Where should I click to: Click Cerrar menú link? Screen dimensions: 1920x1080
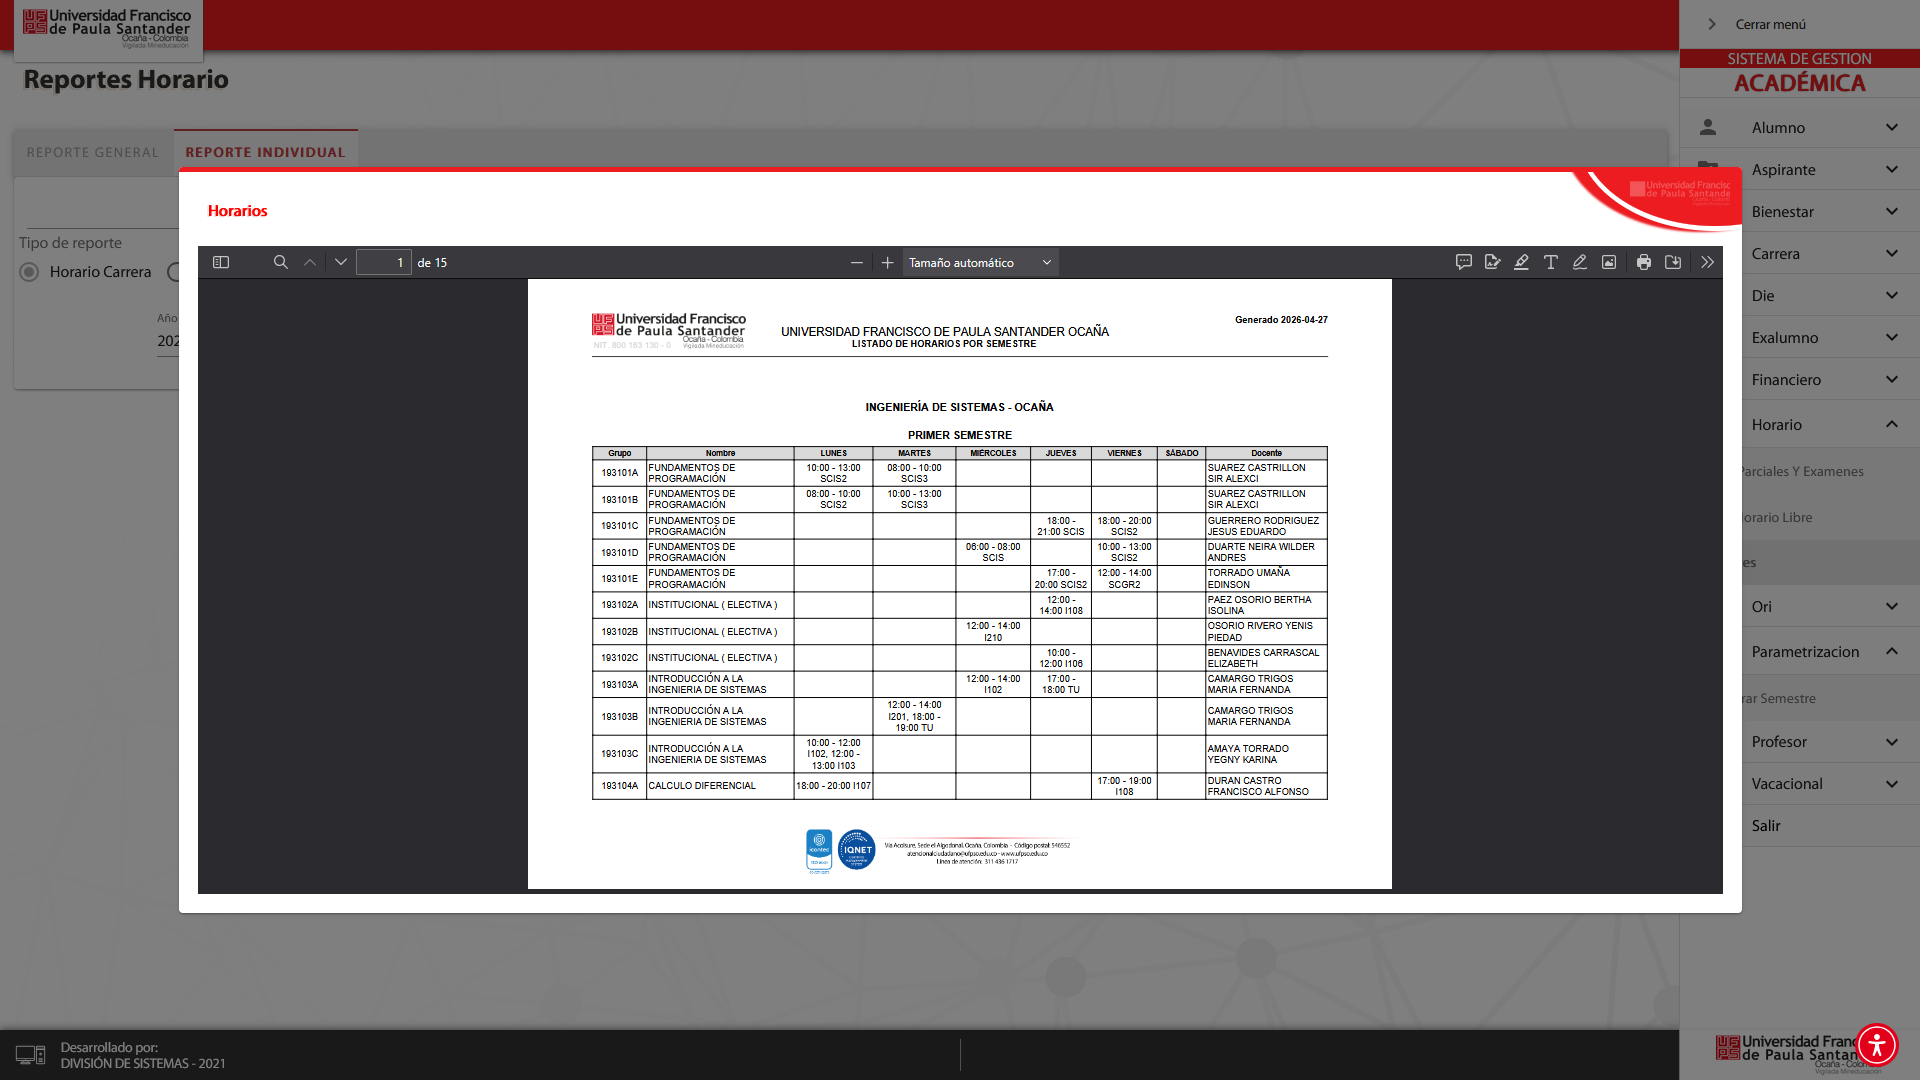(x=1770, y=24)
